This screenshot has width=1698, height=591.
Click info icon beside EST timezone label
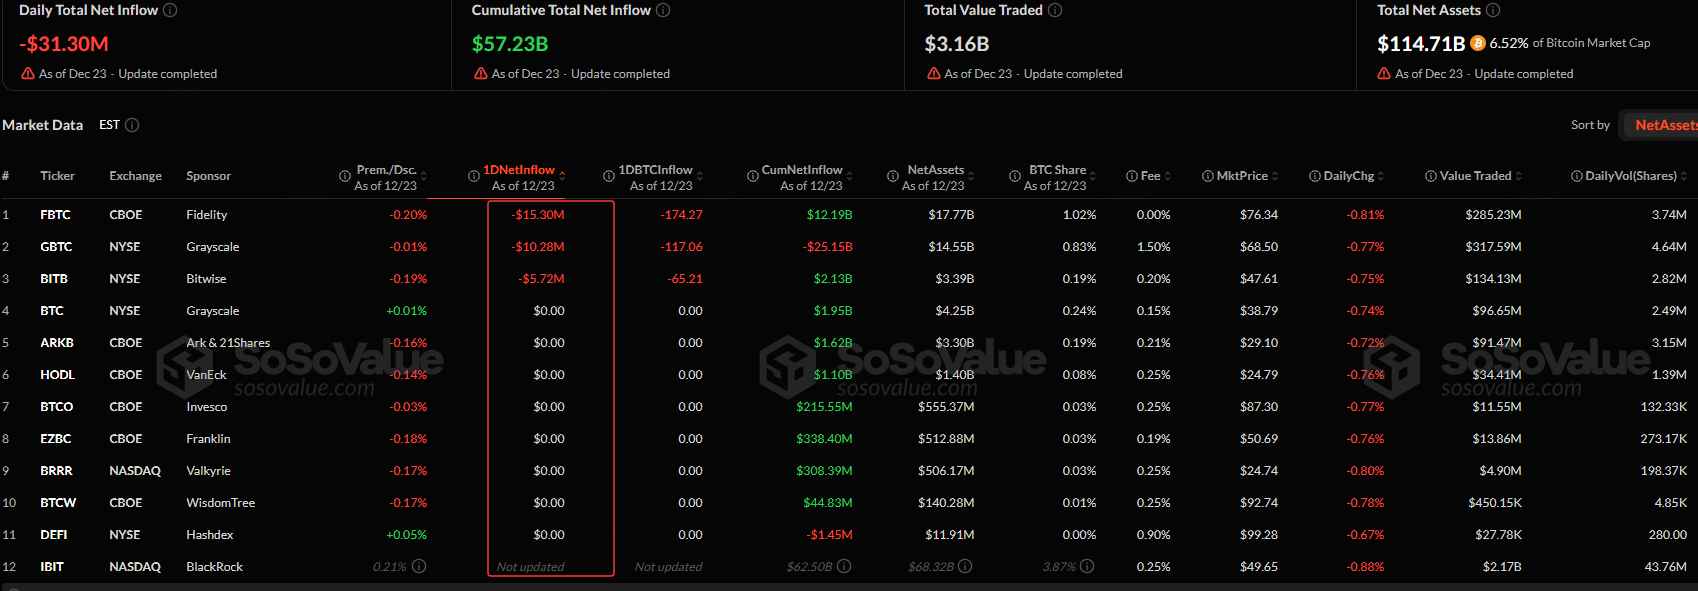click(x=132, y=125)
